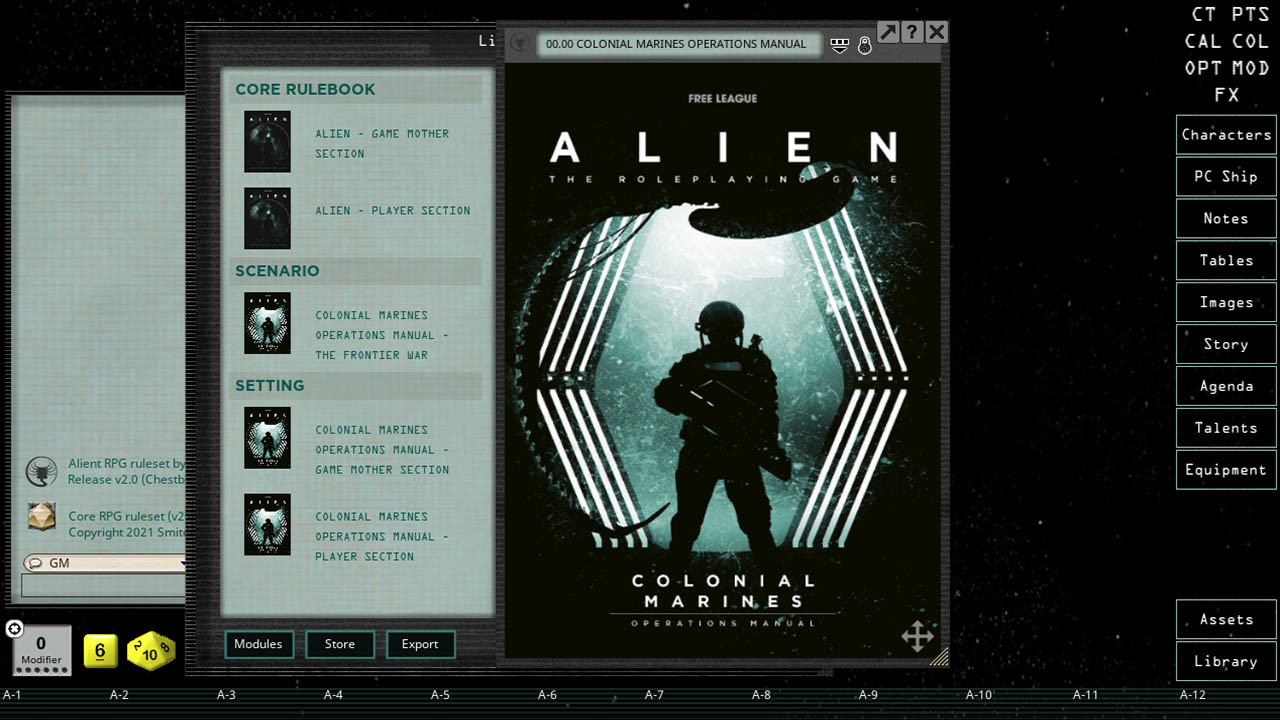1280x720 pixels.
Task: Click the gear icon on the Modifier box
Action: pyautogui.click(x=14, y=629)
